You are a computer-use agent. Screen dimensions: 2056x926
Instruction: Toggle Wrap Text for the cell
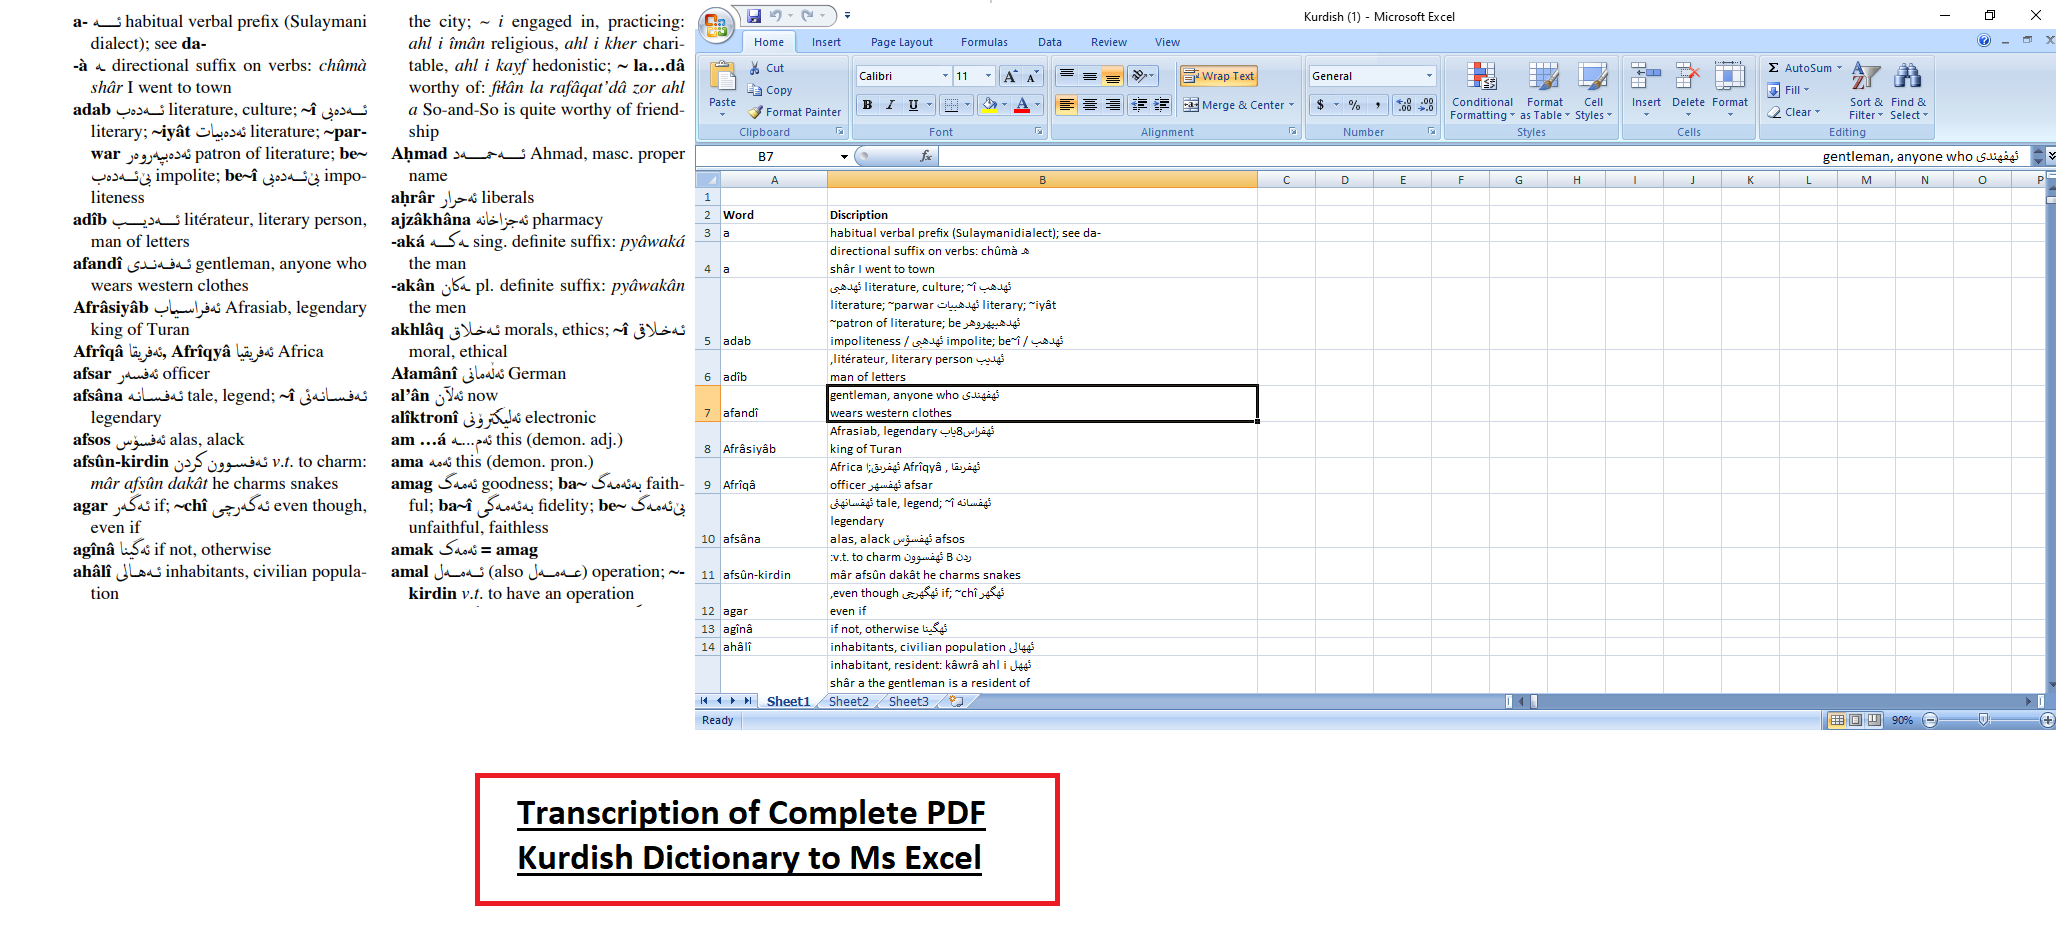pos(1218,76)
